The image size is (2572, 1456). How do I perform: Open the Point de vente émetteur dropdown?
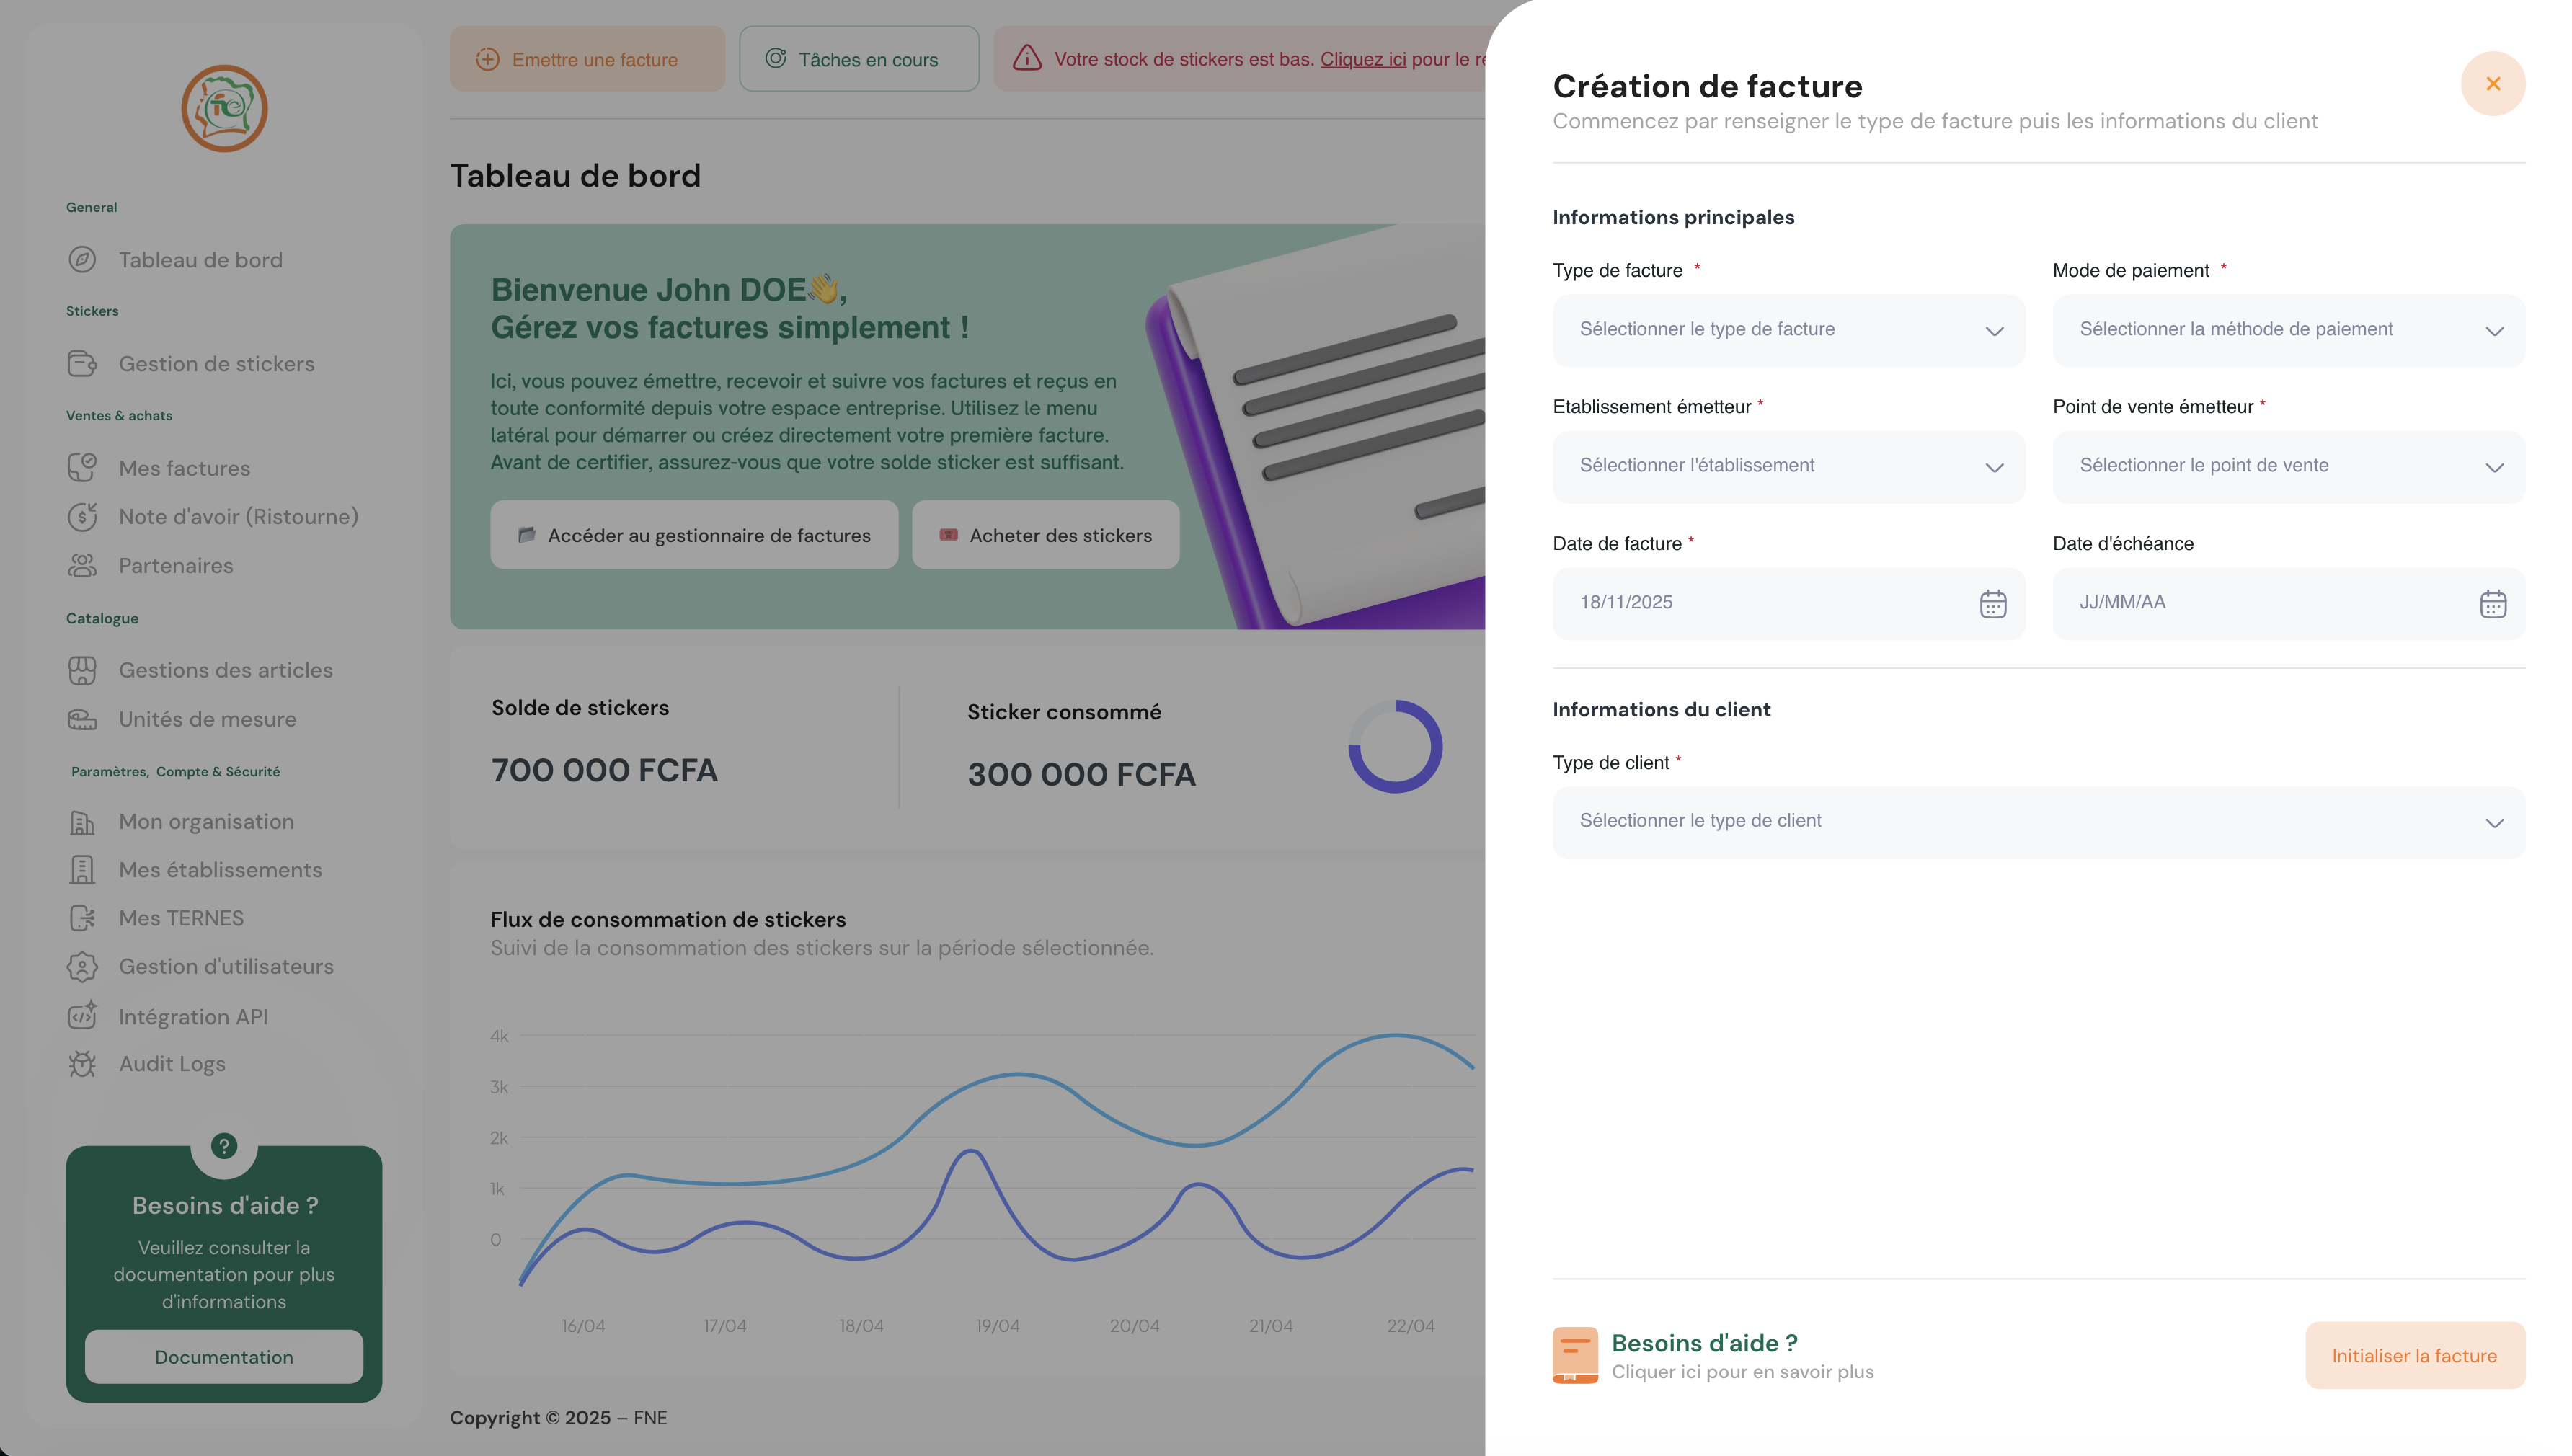[2288, 466]
